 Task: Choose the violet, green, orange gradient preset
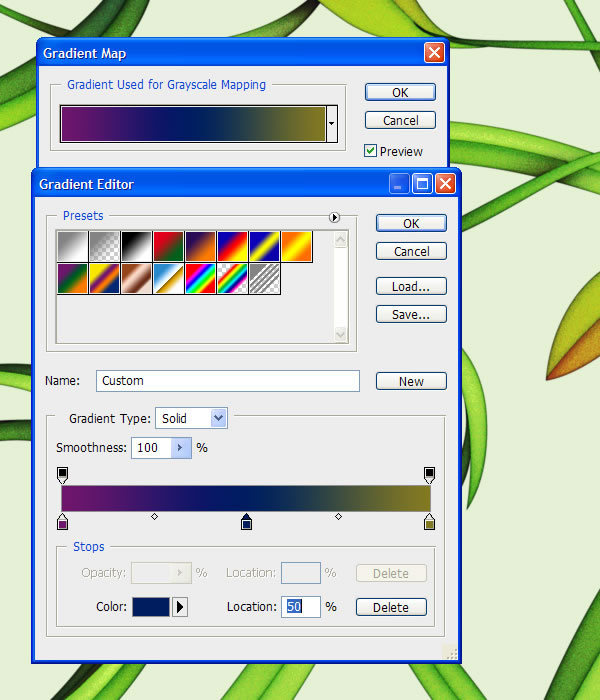pos(72,279)
